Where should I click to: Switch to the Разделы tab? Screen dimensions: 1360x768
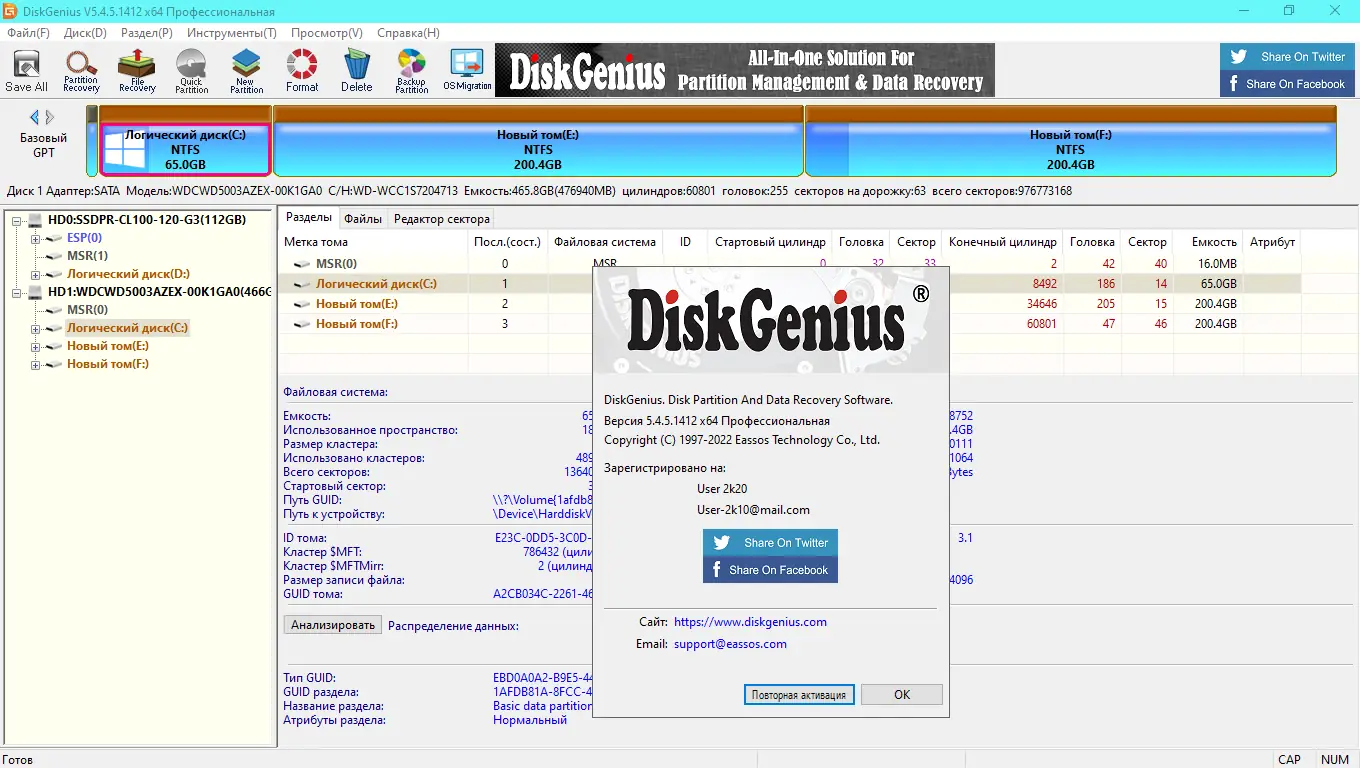coord(309,217)
